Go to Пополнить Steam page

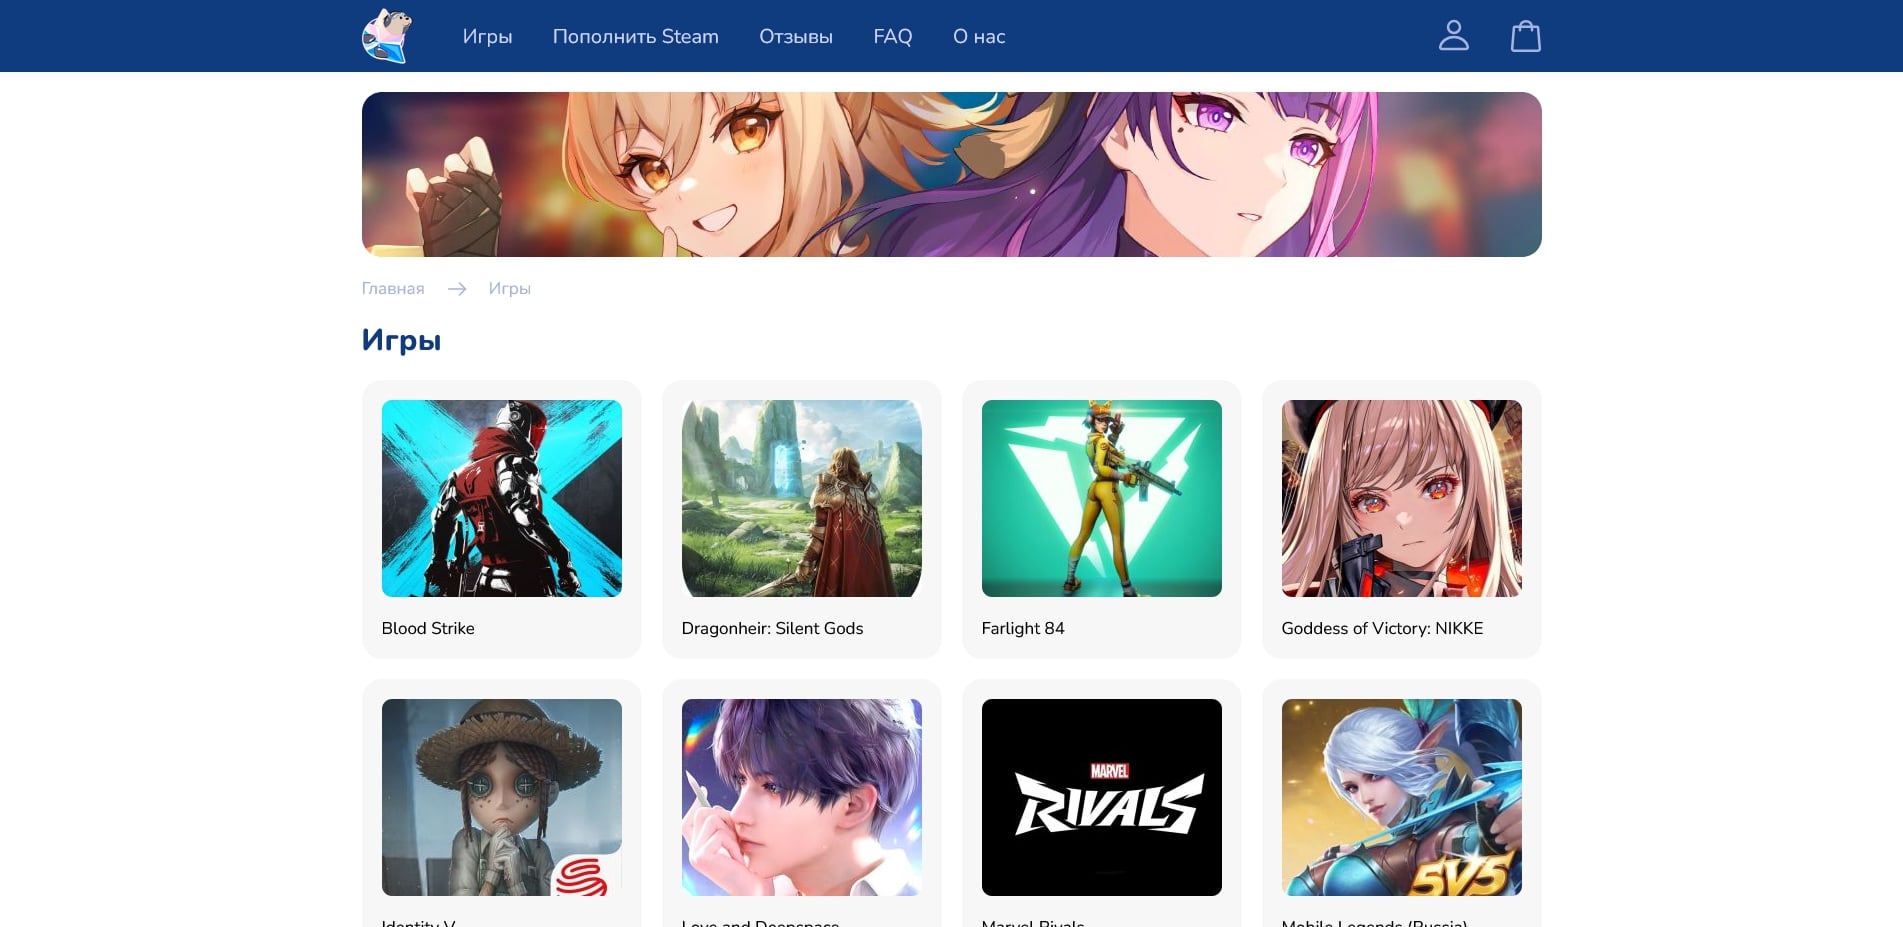tap(635, 36)
